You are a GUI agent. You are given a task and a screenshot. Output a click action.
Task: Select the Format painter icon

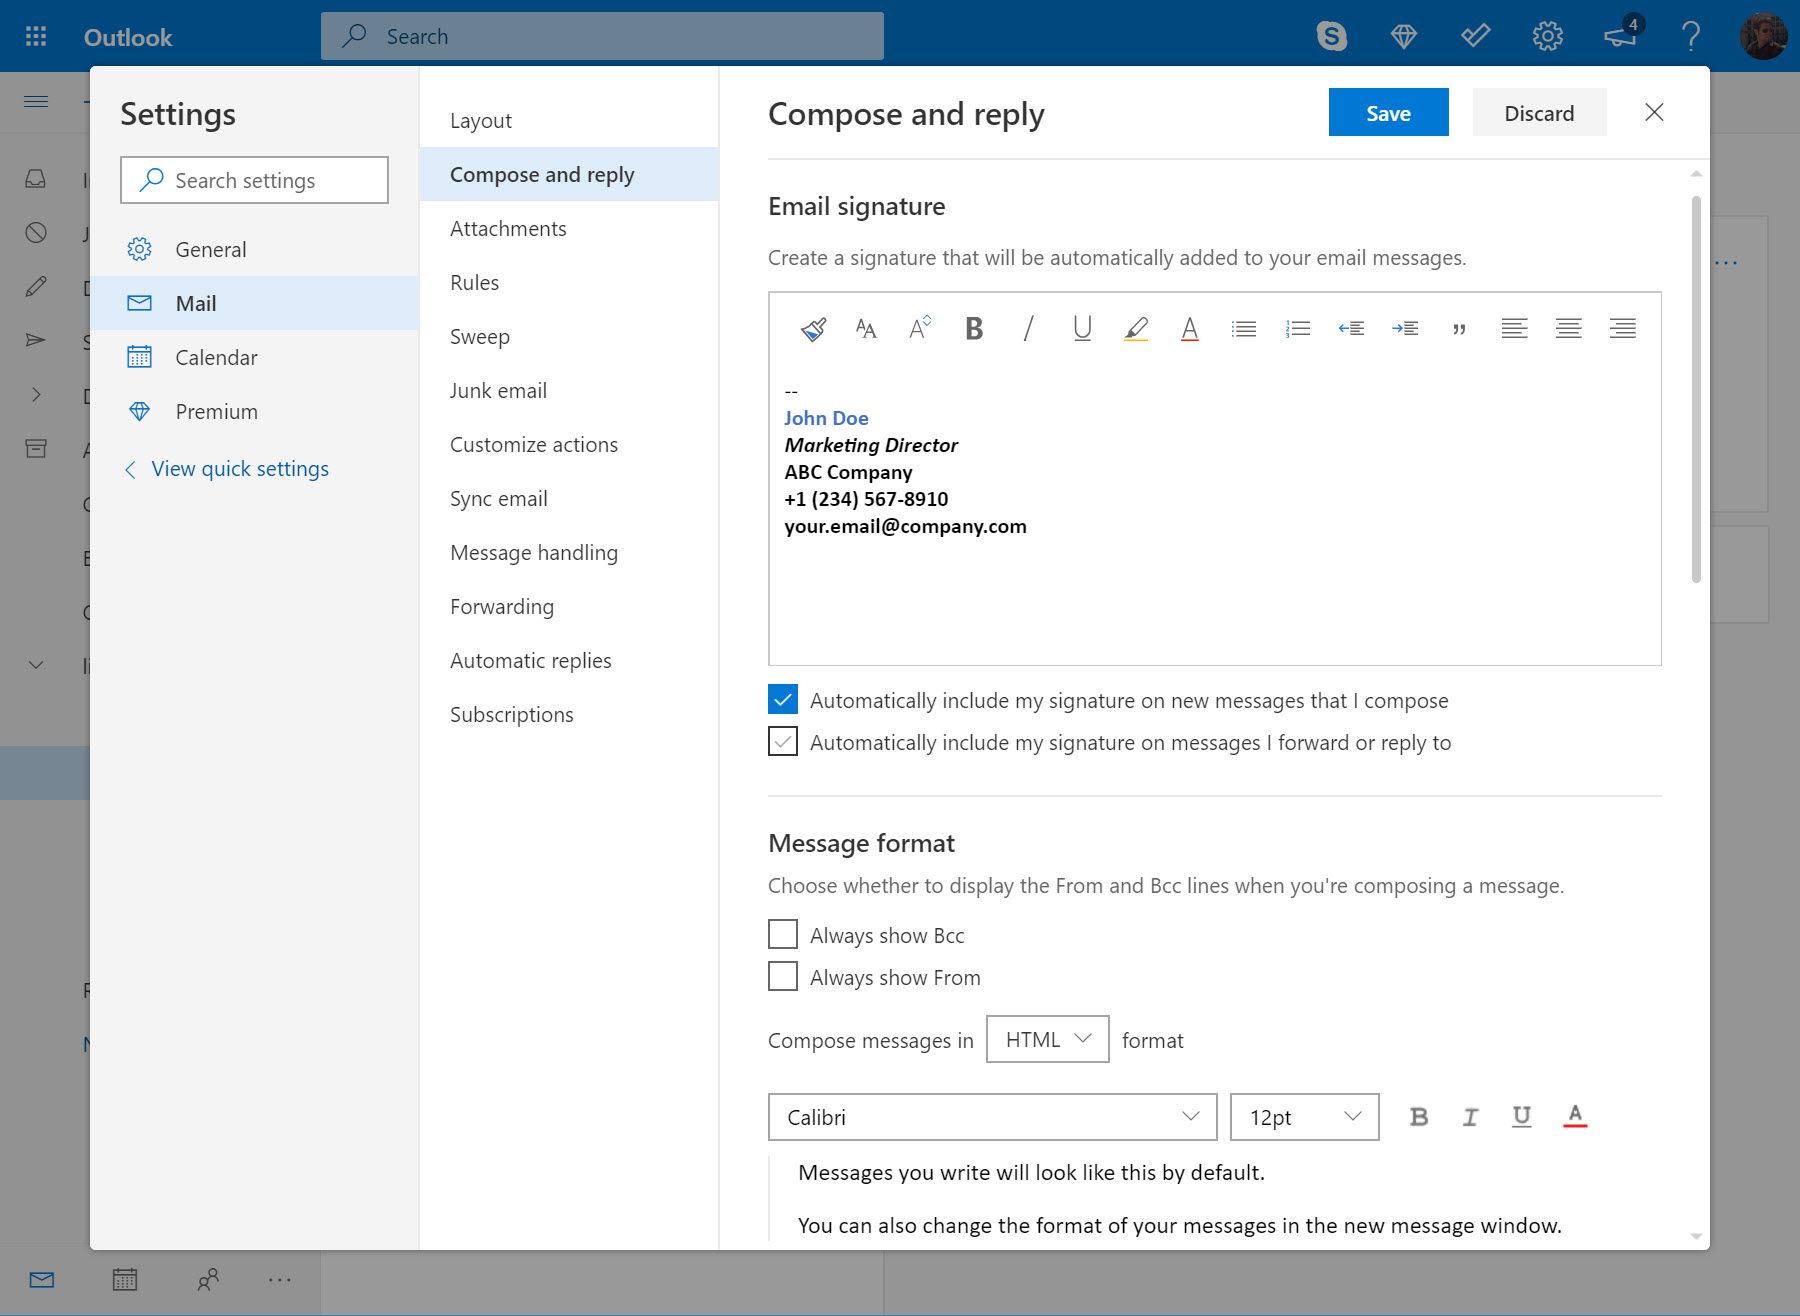pos(812,328)
